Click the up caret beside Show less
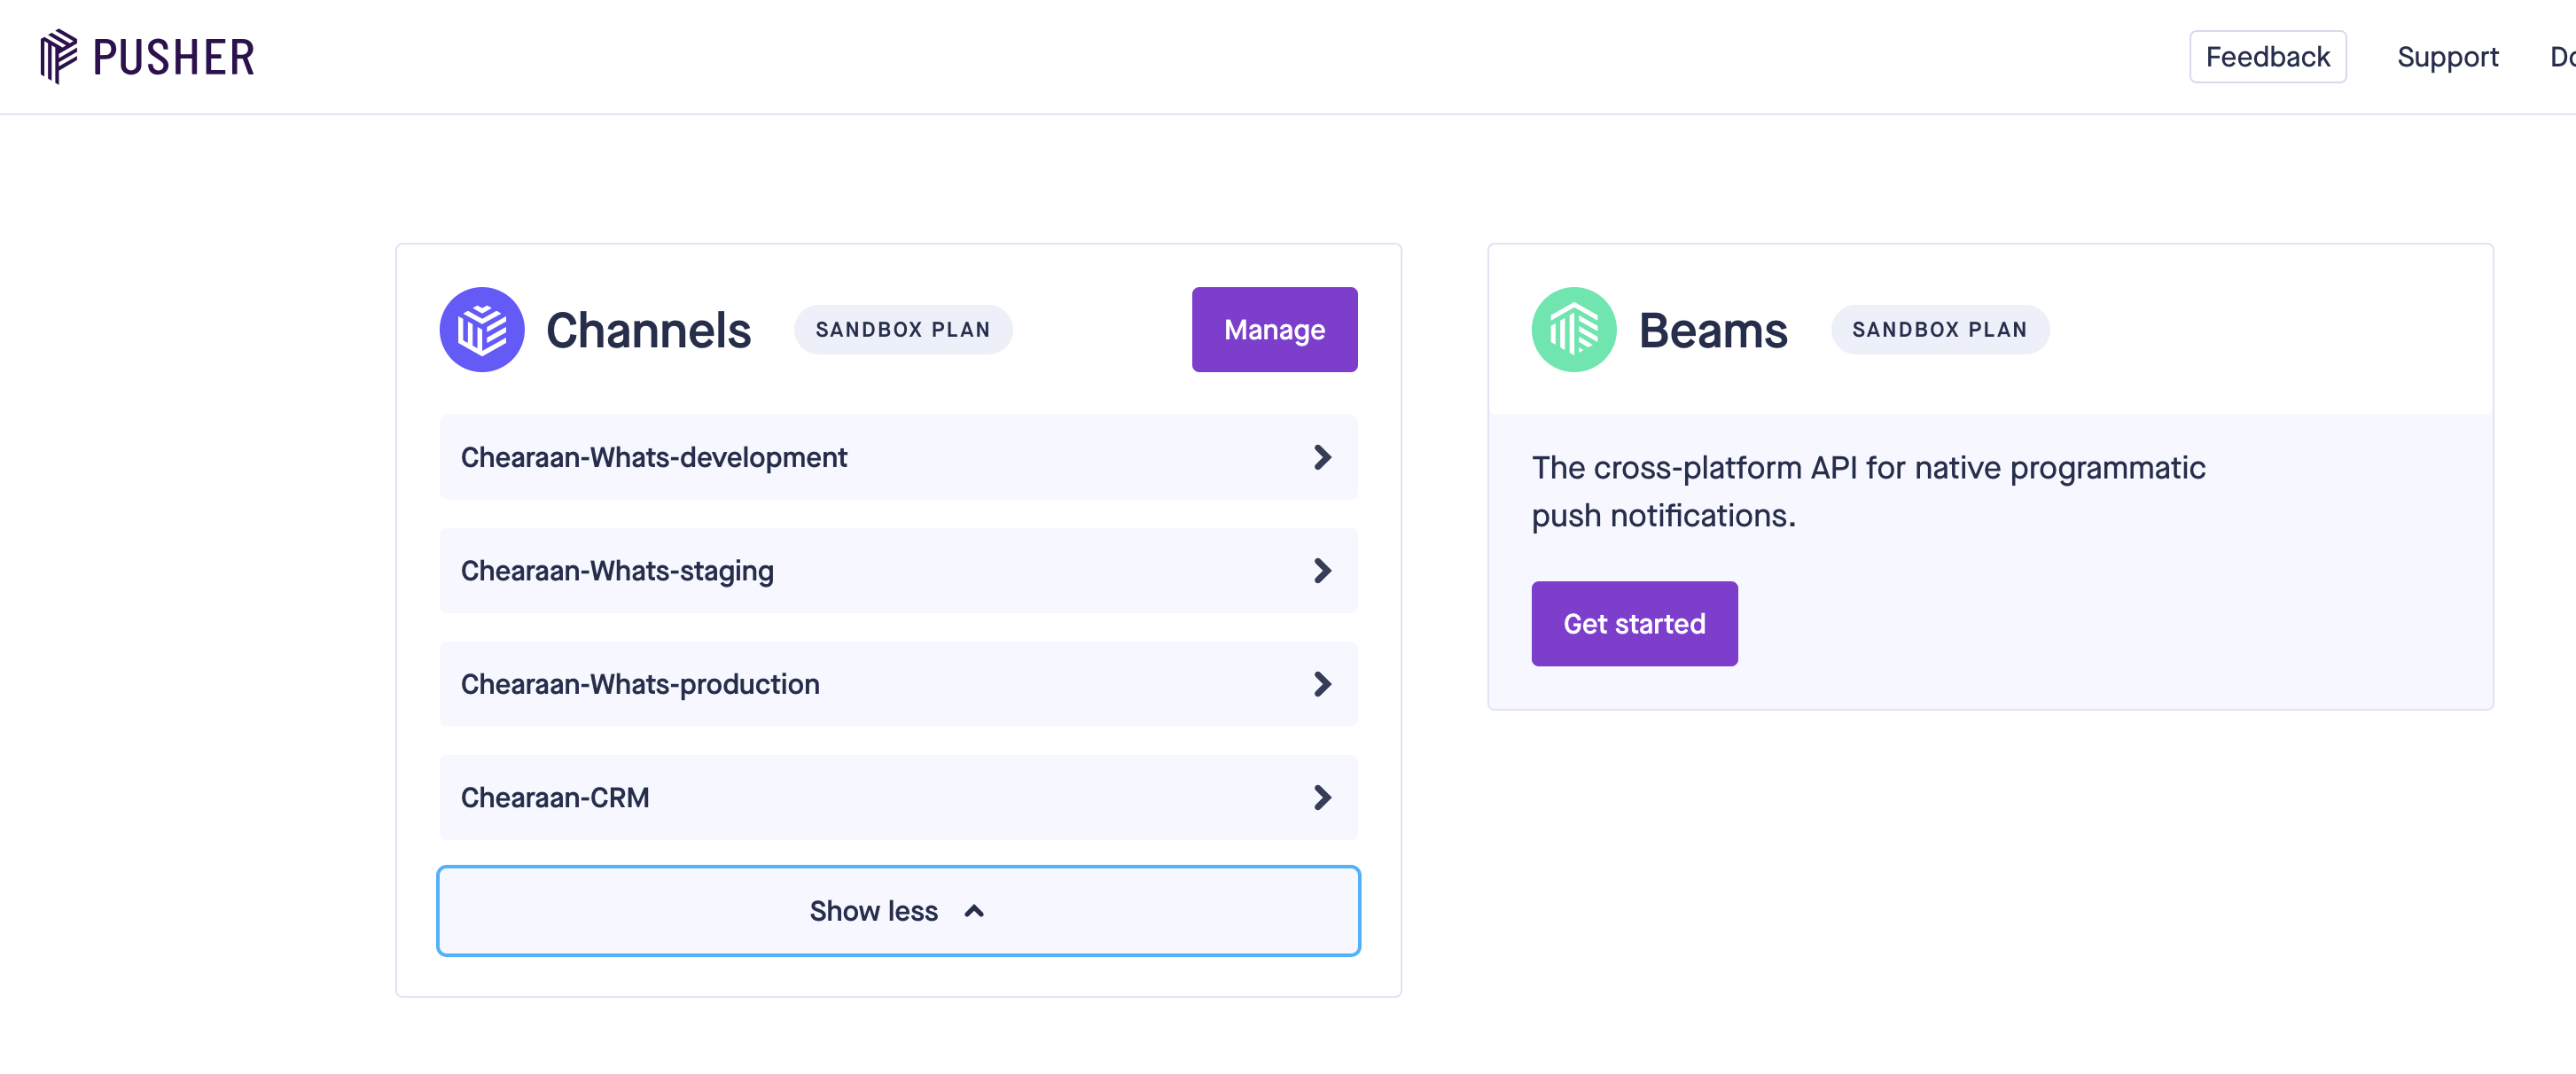This screenshot has width=2576, height=1074. [973, 911]
